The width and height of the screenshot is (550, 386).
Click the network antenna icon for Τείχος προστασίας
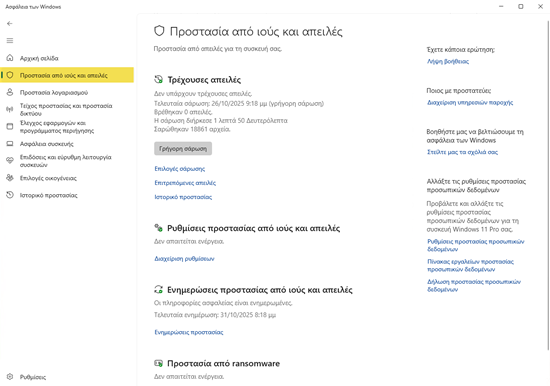click(x=10, y=109)
